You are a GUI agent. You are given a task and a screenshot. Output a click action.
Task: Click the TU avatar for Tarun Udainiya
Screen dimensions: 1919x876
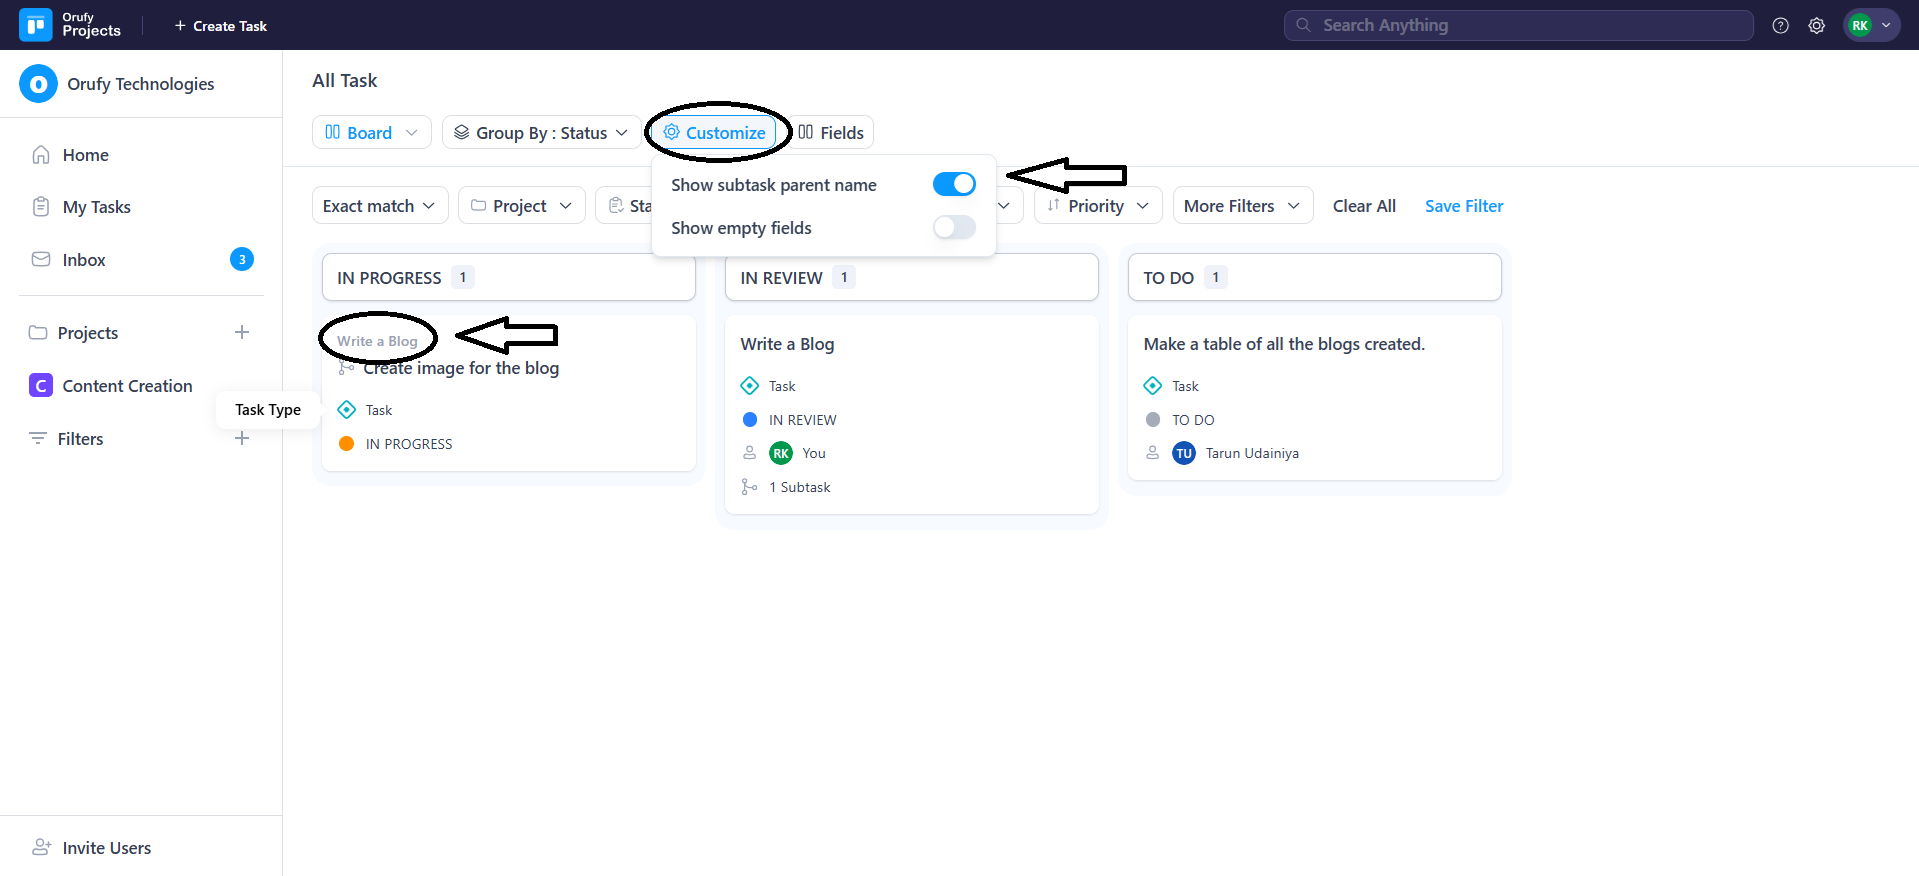coord(1184,453)
